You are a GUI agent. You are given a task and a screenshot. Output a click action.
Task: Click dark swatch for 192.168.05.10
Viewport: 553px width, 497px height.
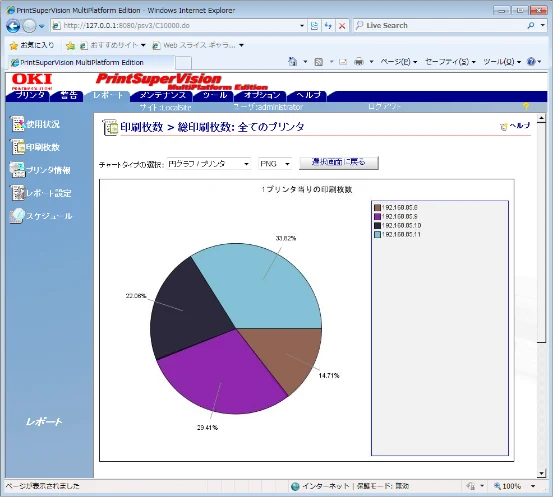point(377,226)
